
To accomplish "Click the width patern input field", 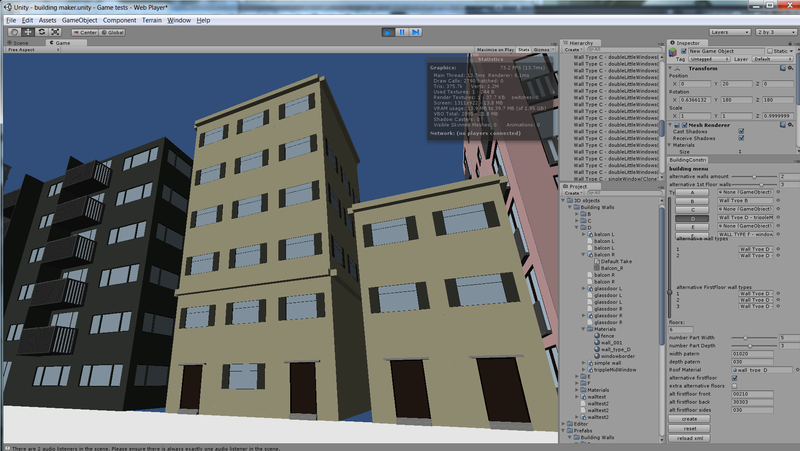I will pyautogui.click(x=753, y=353).
